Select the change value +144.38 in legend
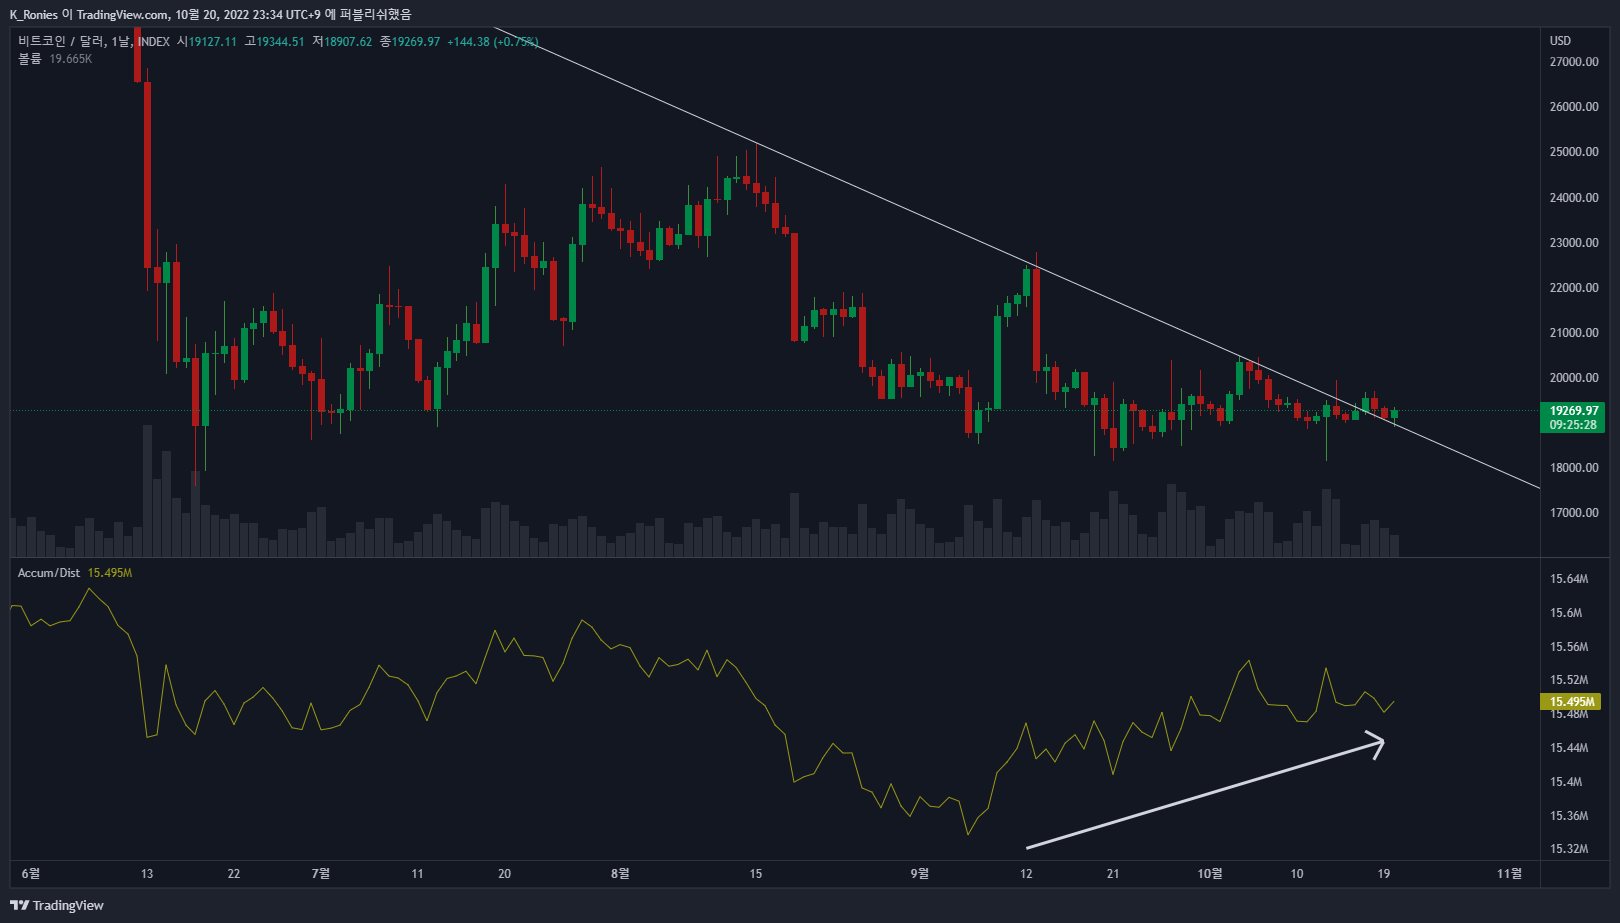This screenshot has height=923, width=1620. [x=468, y=41]
